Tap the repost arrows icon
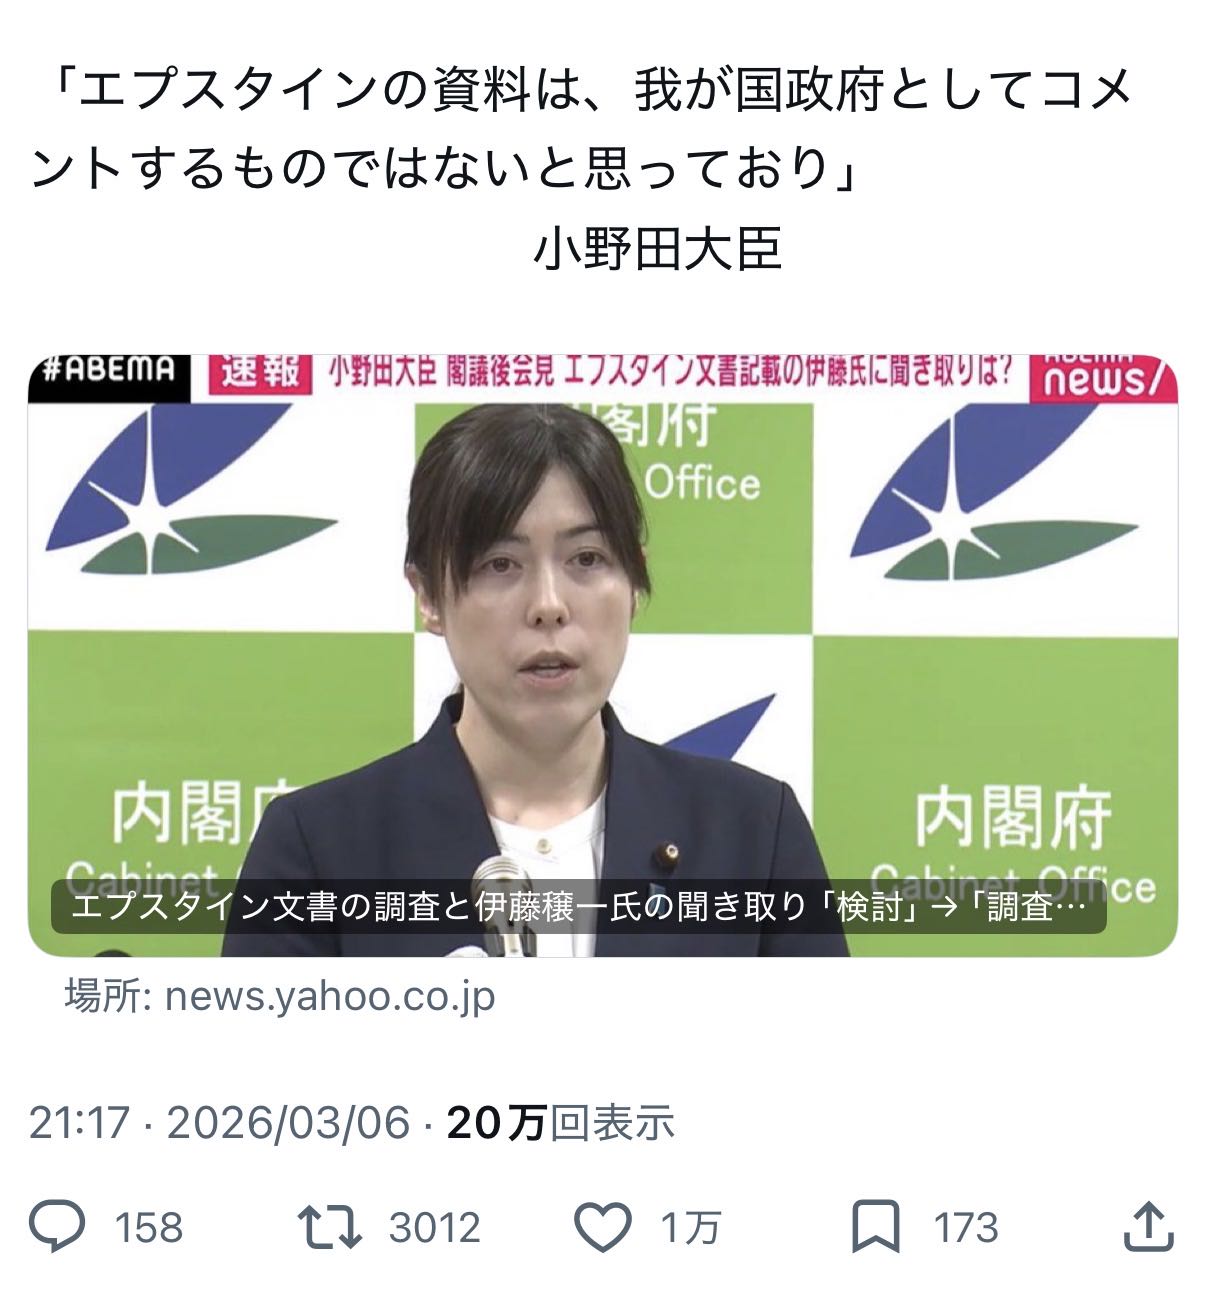Image resolution: width=1206 pixels, height=1293 pixels. [330, 1227]
